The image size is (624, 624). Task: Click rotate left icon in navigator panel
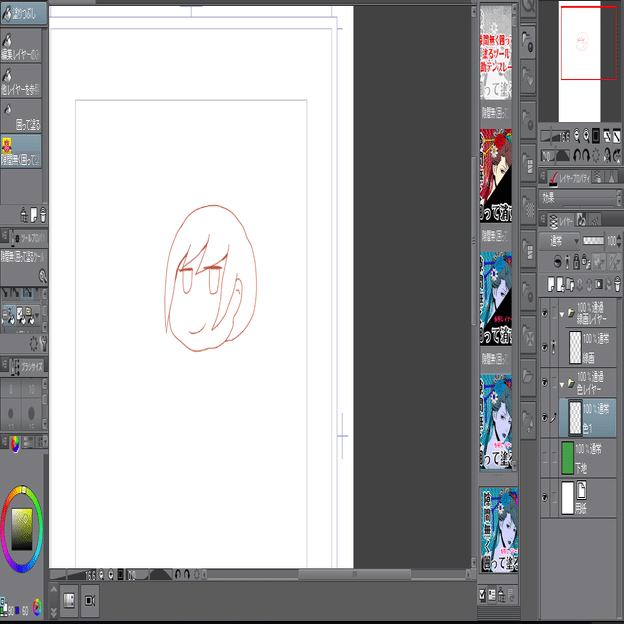[576, 155]
